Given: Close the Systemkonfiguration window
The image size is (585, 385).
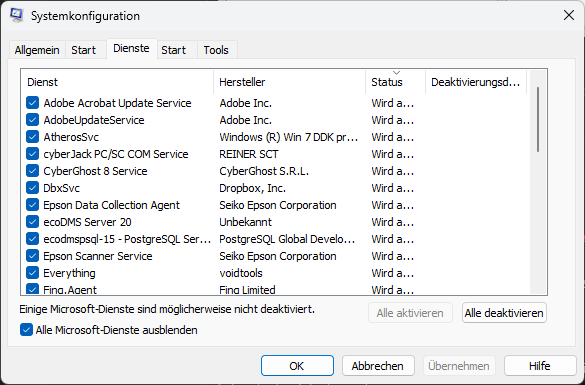Looking at the screenshot, I should tap(569, 15).
